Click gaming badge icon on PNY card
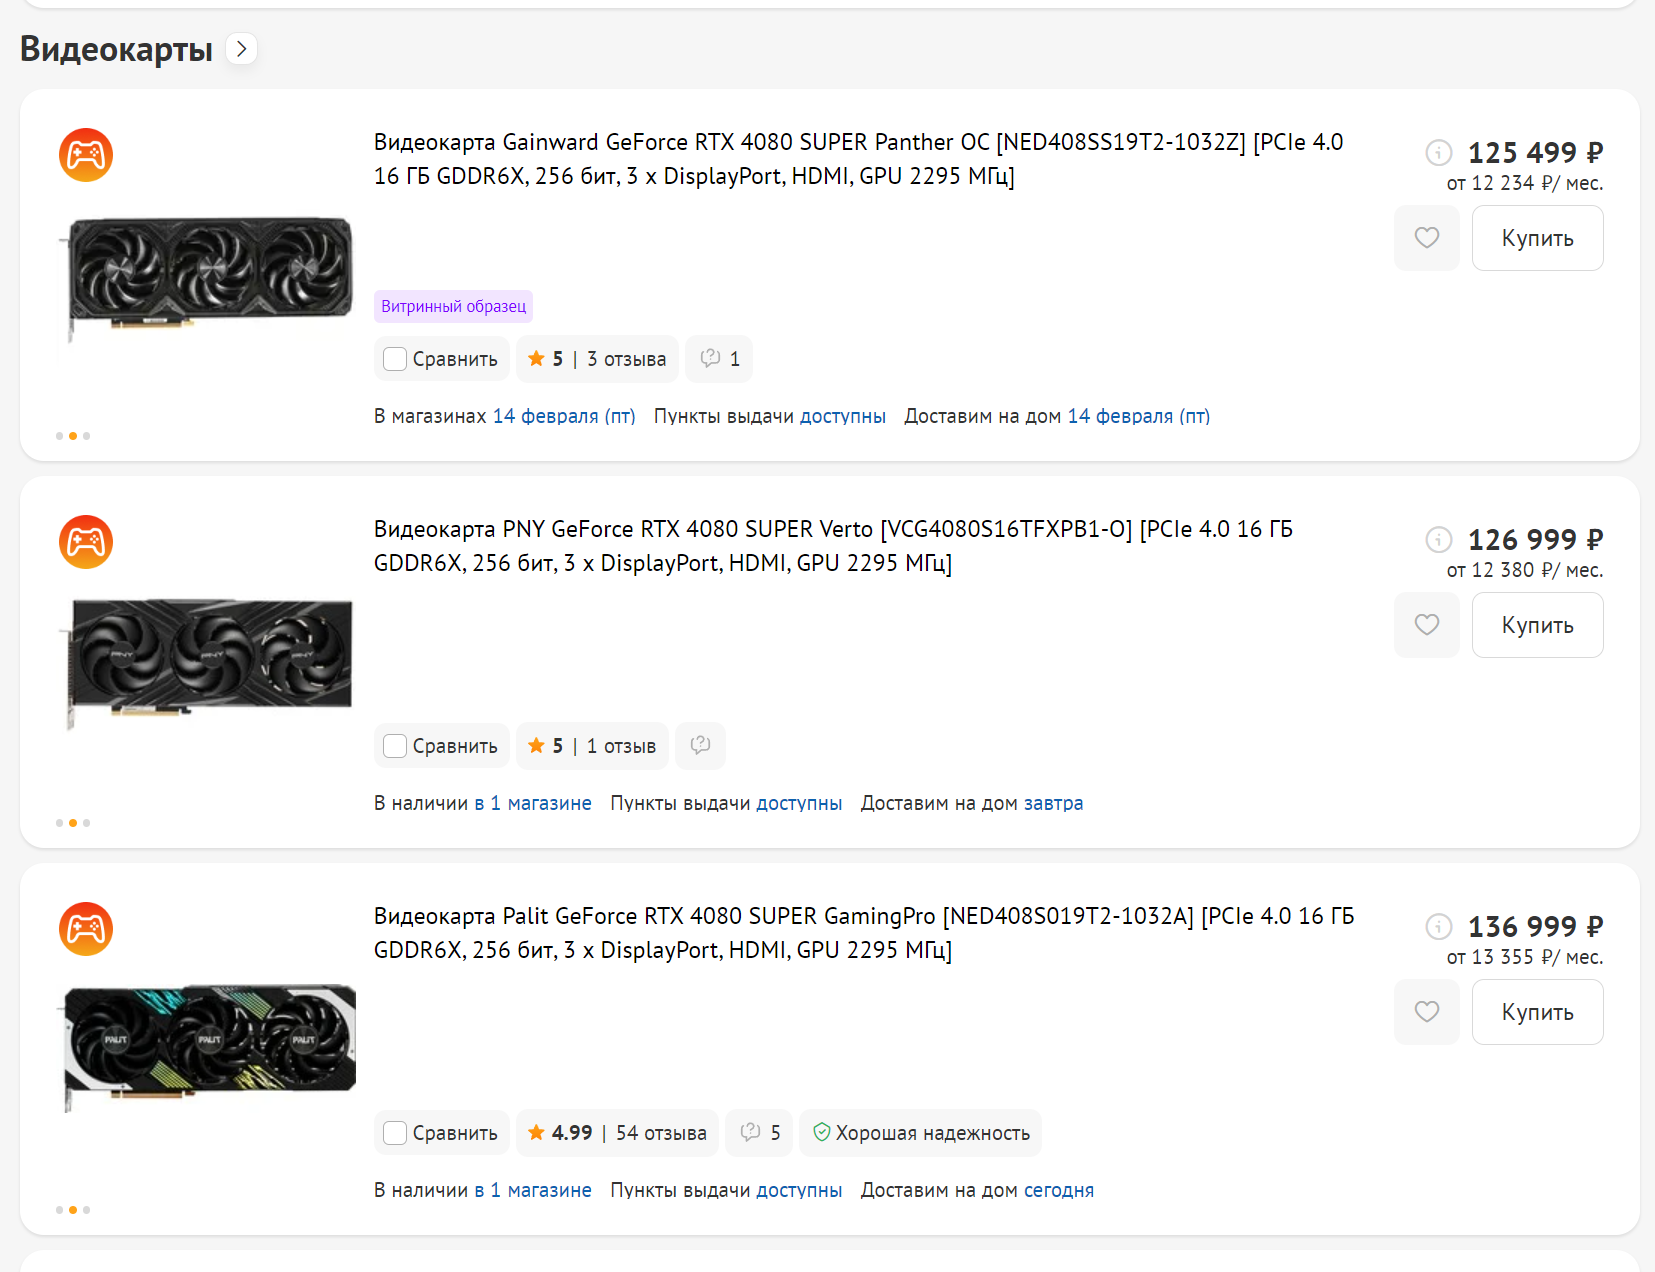The height and width of the screenshot is (1272, 1655). tap(86, 542)
